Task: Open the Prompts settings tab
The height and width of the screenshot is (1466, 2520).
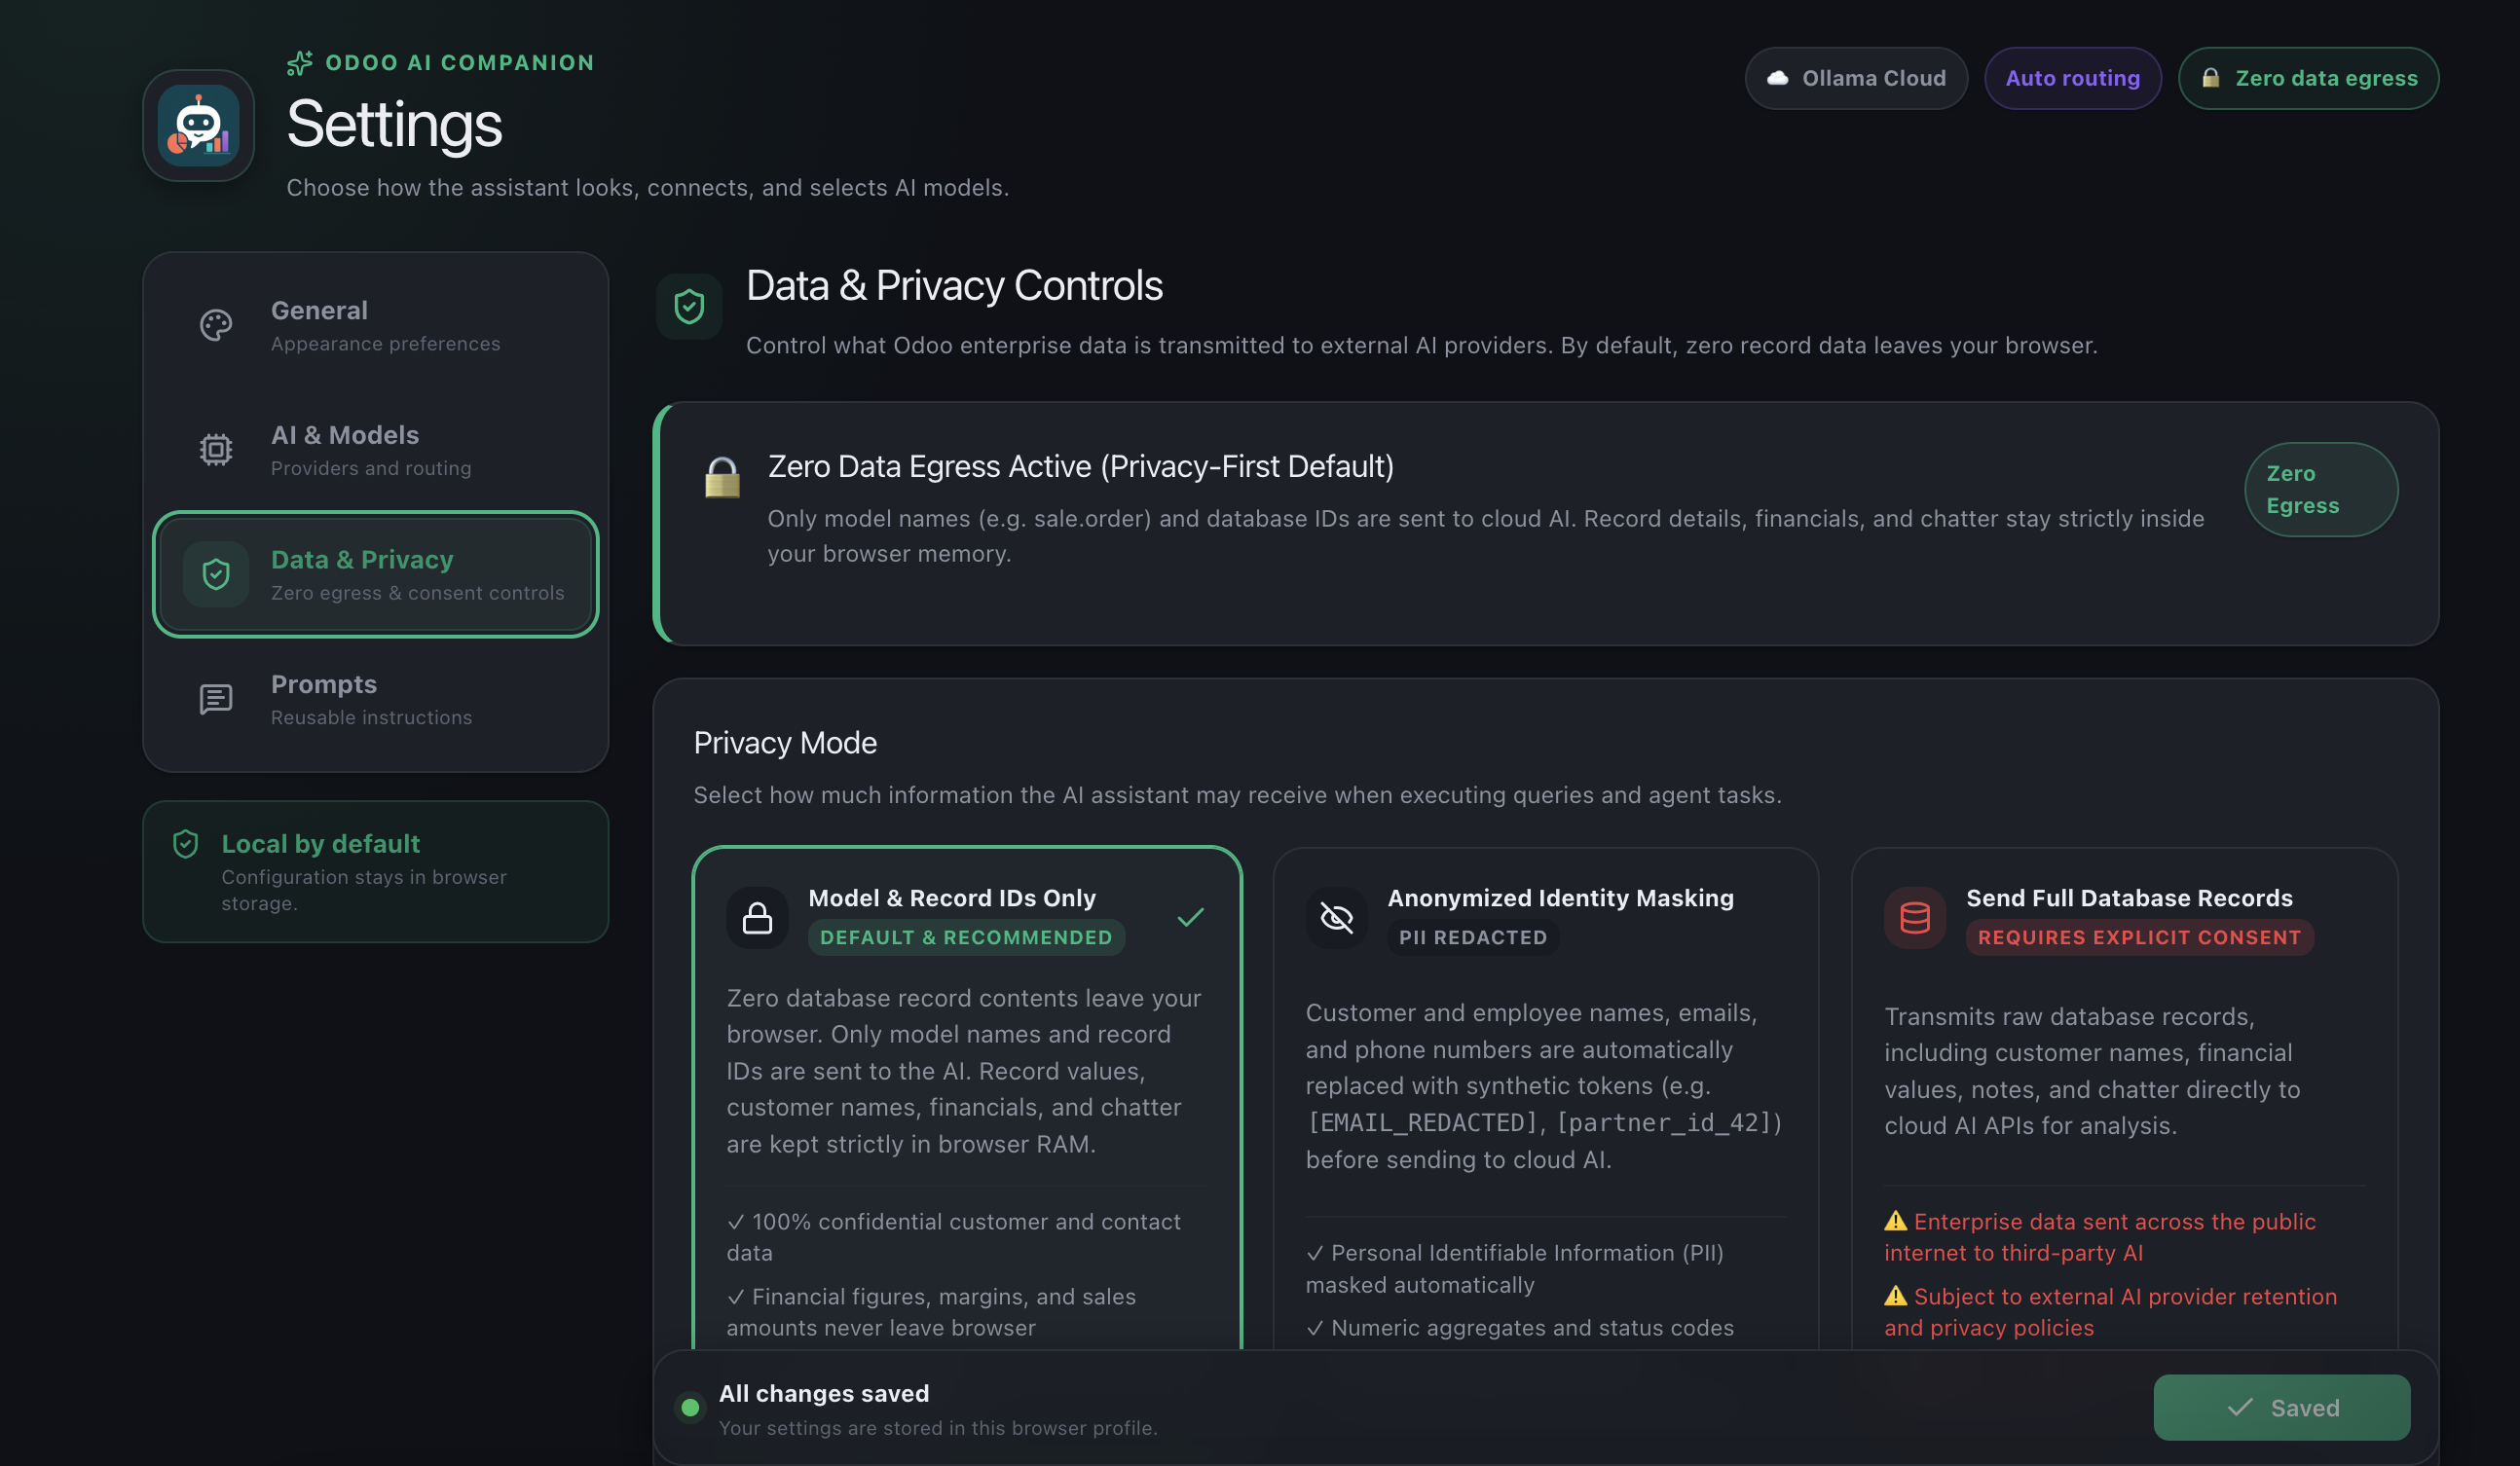Action: (x=376, y=699)
